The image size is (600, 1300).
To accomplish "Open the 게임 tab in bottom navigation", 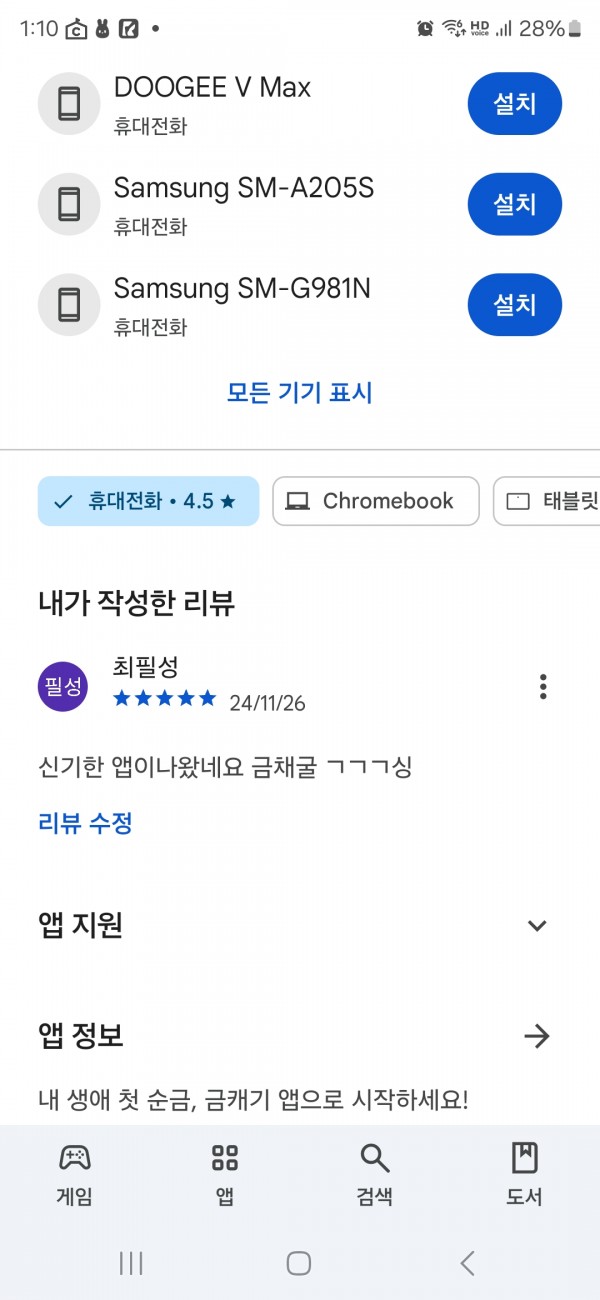I will tap(74, 1175).
